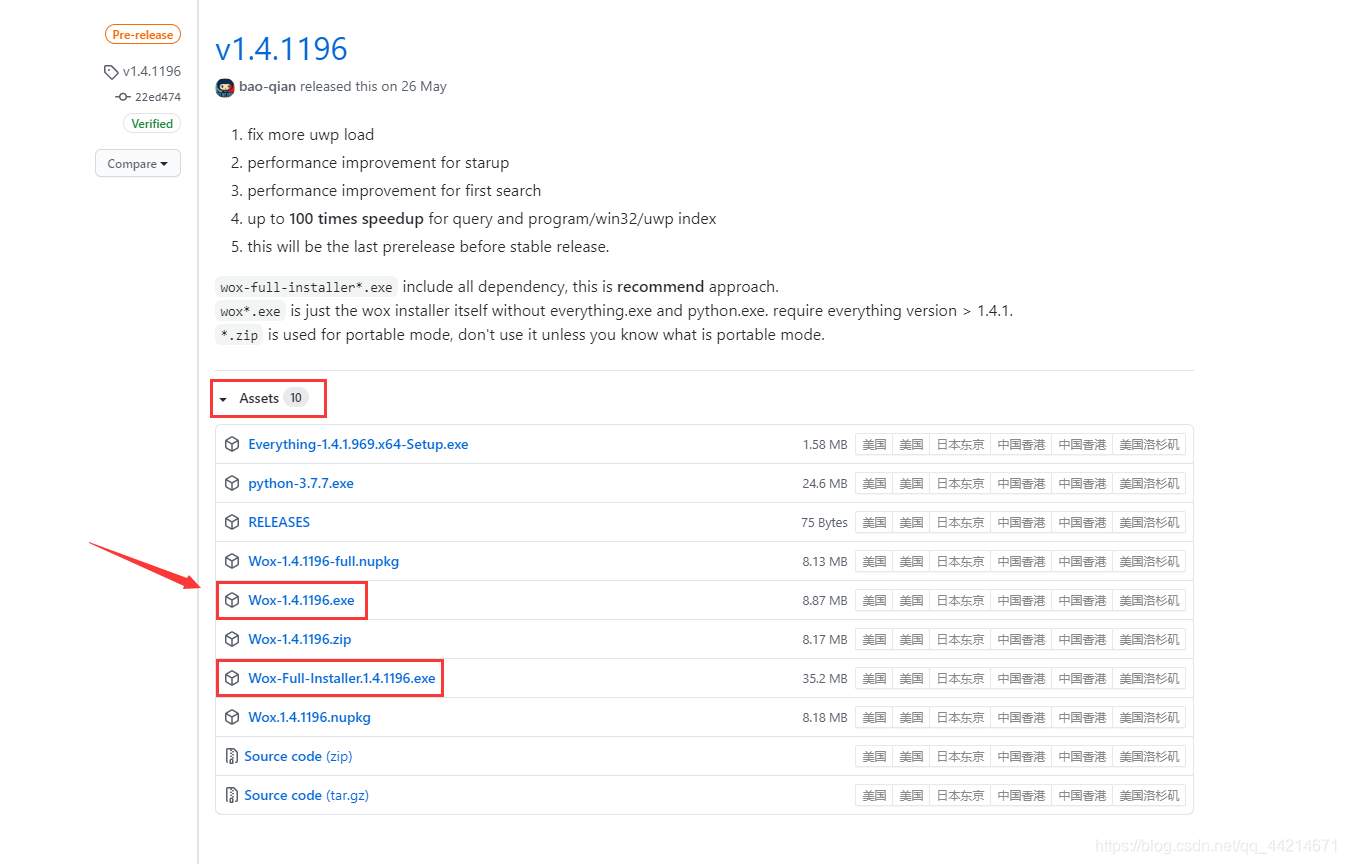
Task: Download Wox.1.4.1196.nupkg
Action: (309, 717)
